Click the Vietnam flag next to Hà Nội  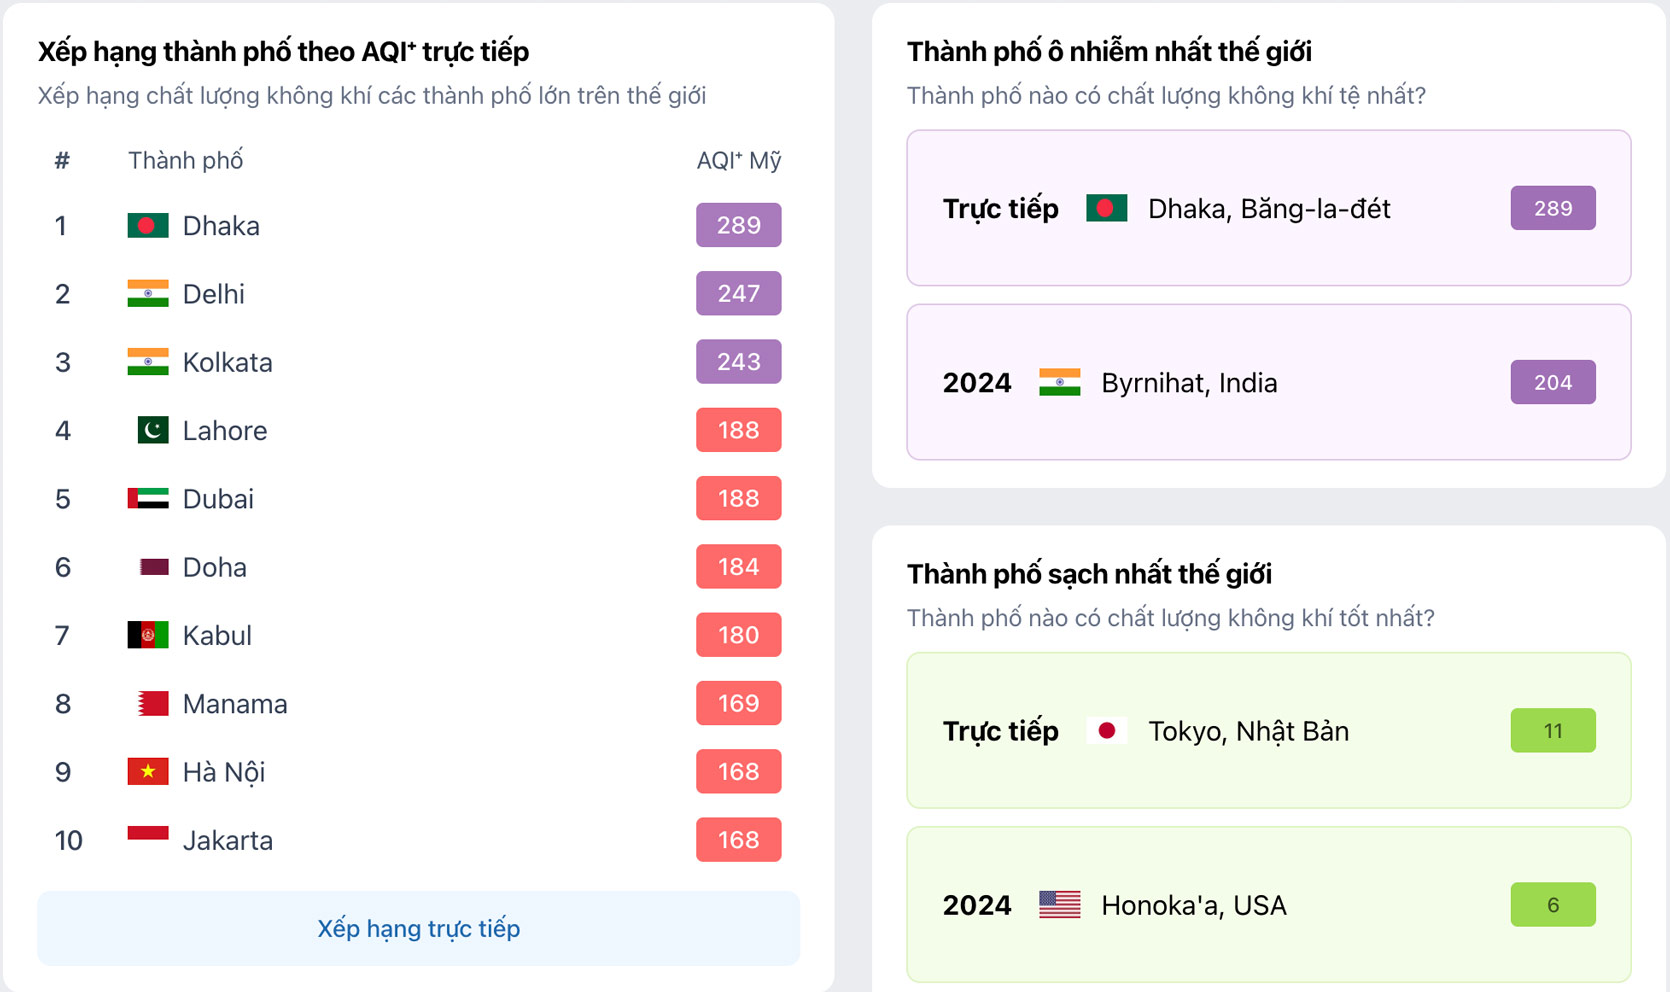click(147, 772)
